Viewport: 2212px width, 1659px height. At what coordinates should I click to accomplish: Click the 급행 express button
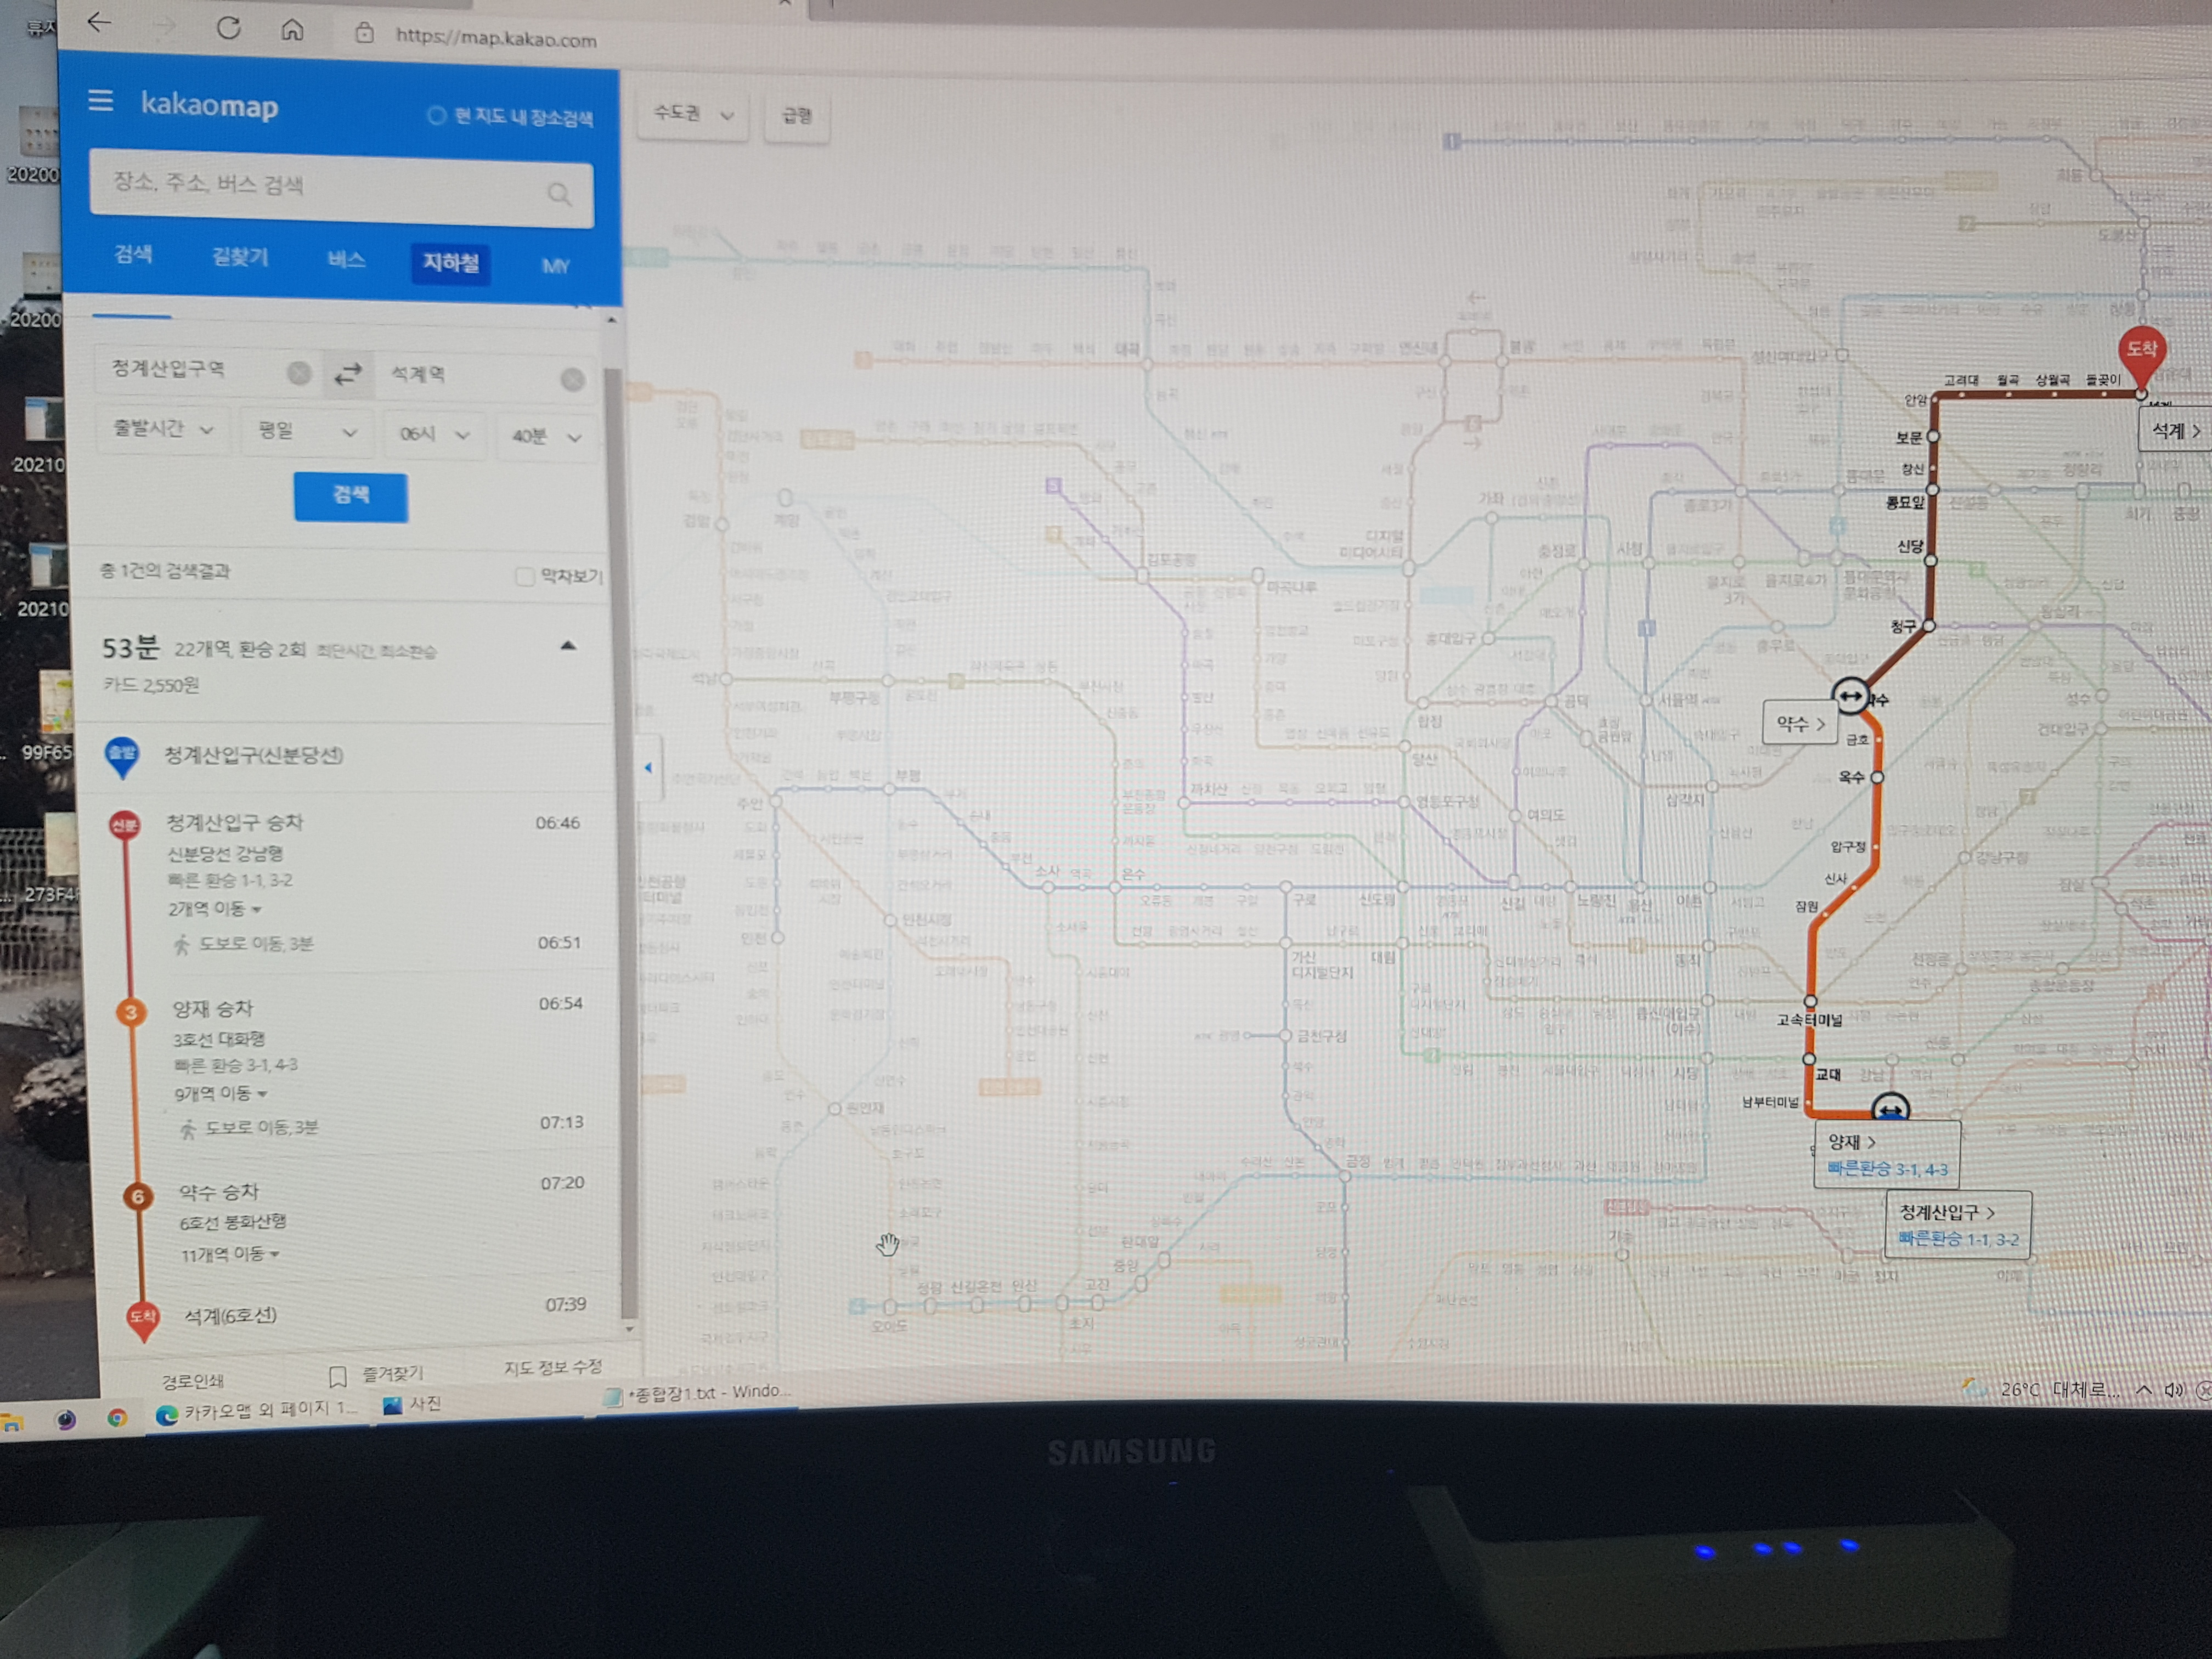click(796, 117)
